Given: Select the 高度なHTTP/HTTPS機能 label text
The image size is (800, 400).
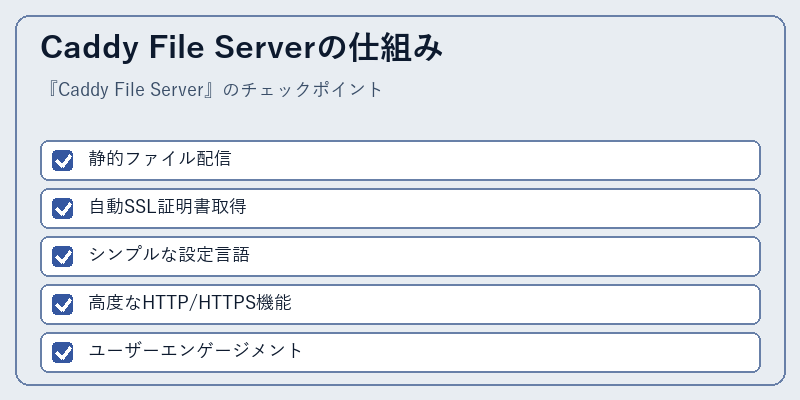Looking at the screenshot, I should point(190,303).
